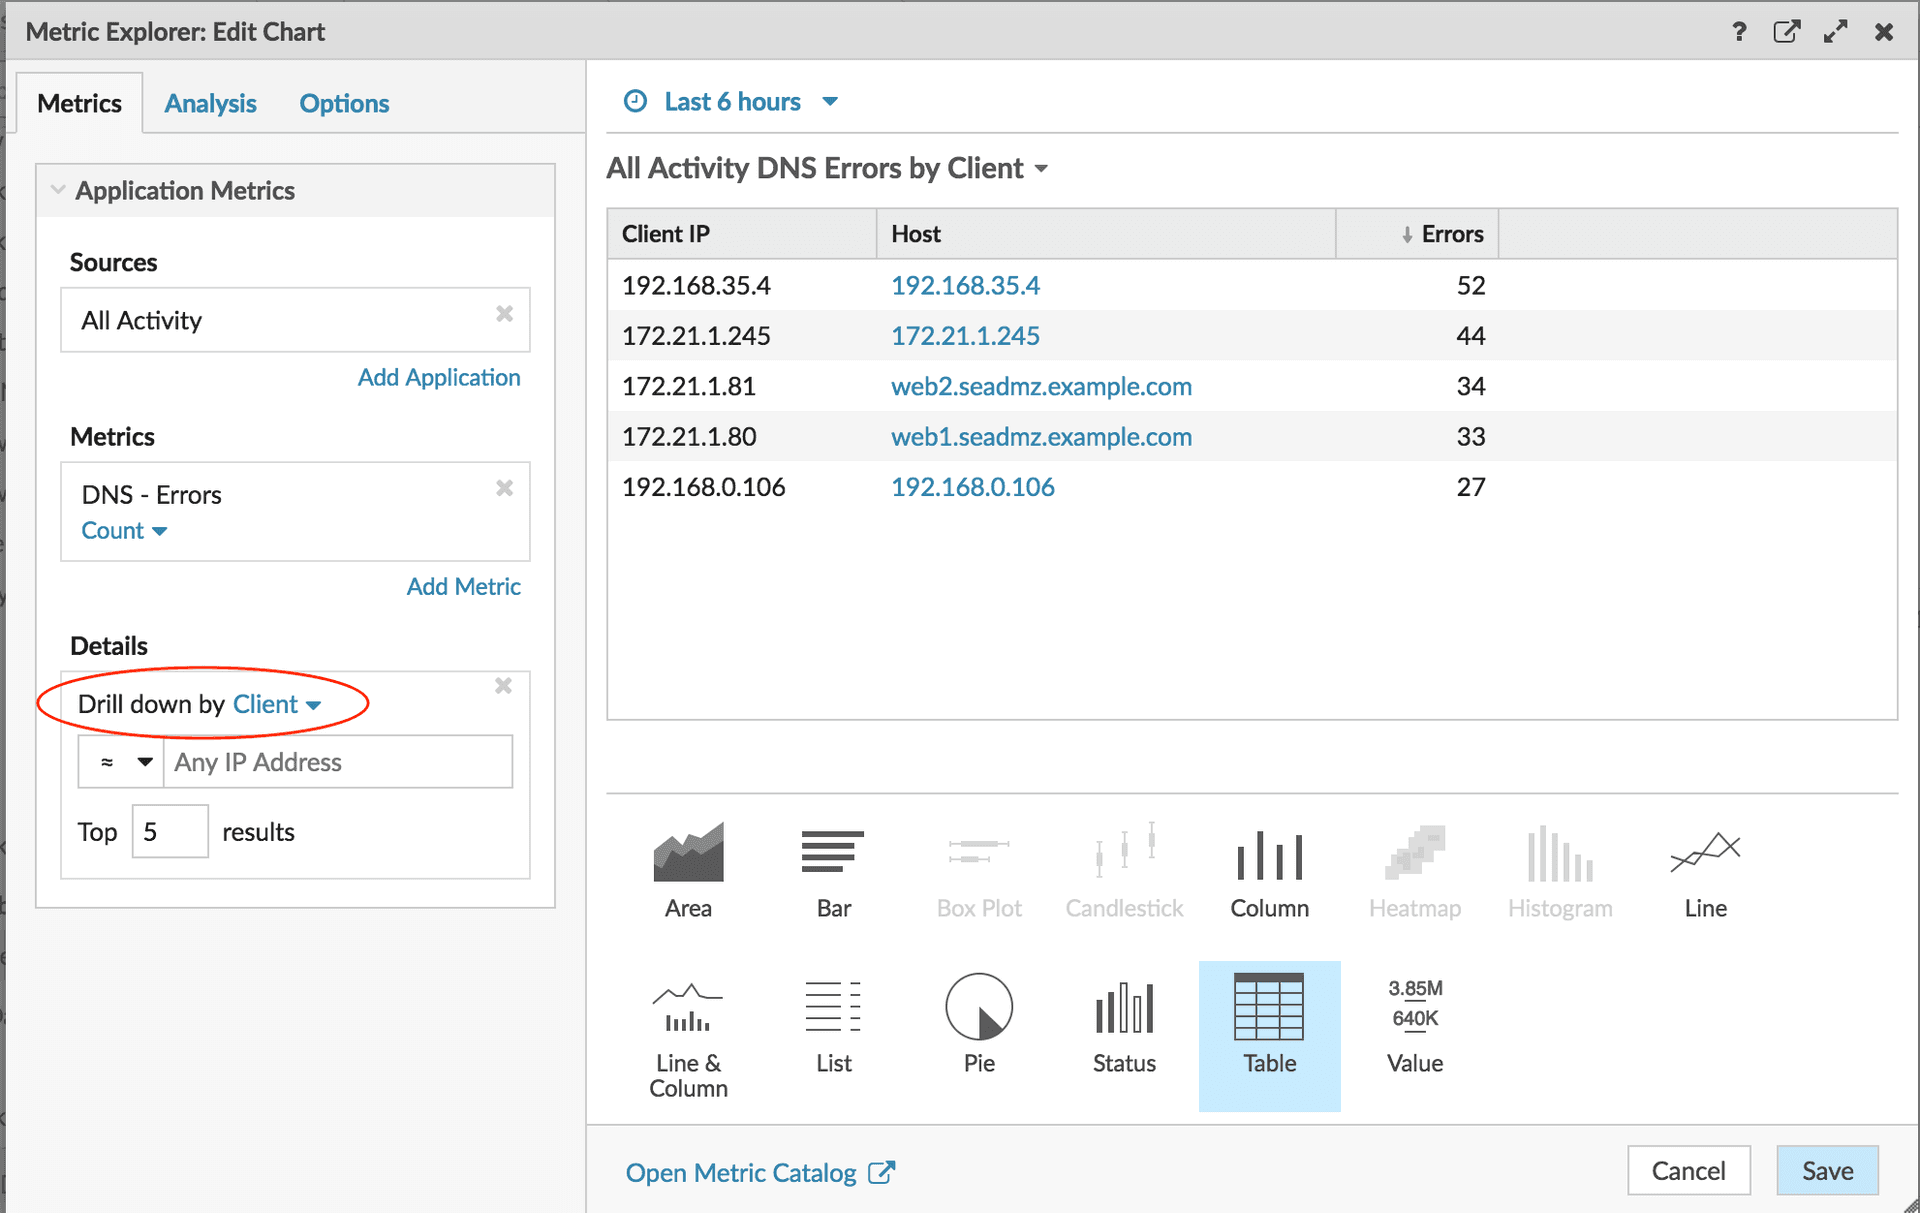Open host web2.seadmz.example.com
The image size is (1920, 1213).
[x=1041, y=386]
